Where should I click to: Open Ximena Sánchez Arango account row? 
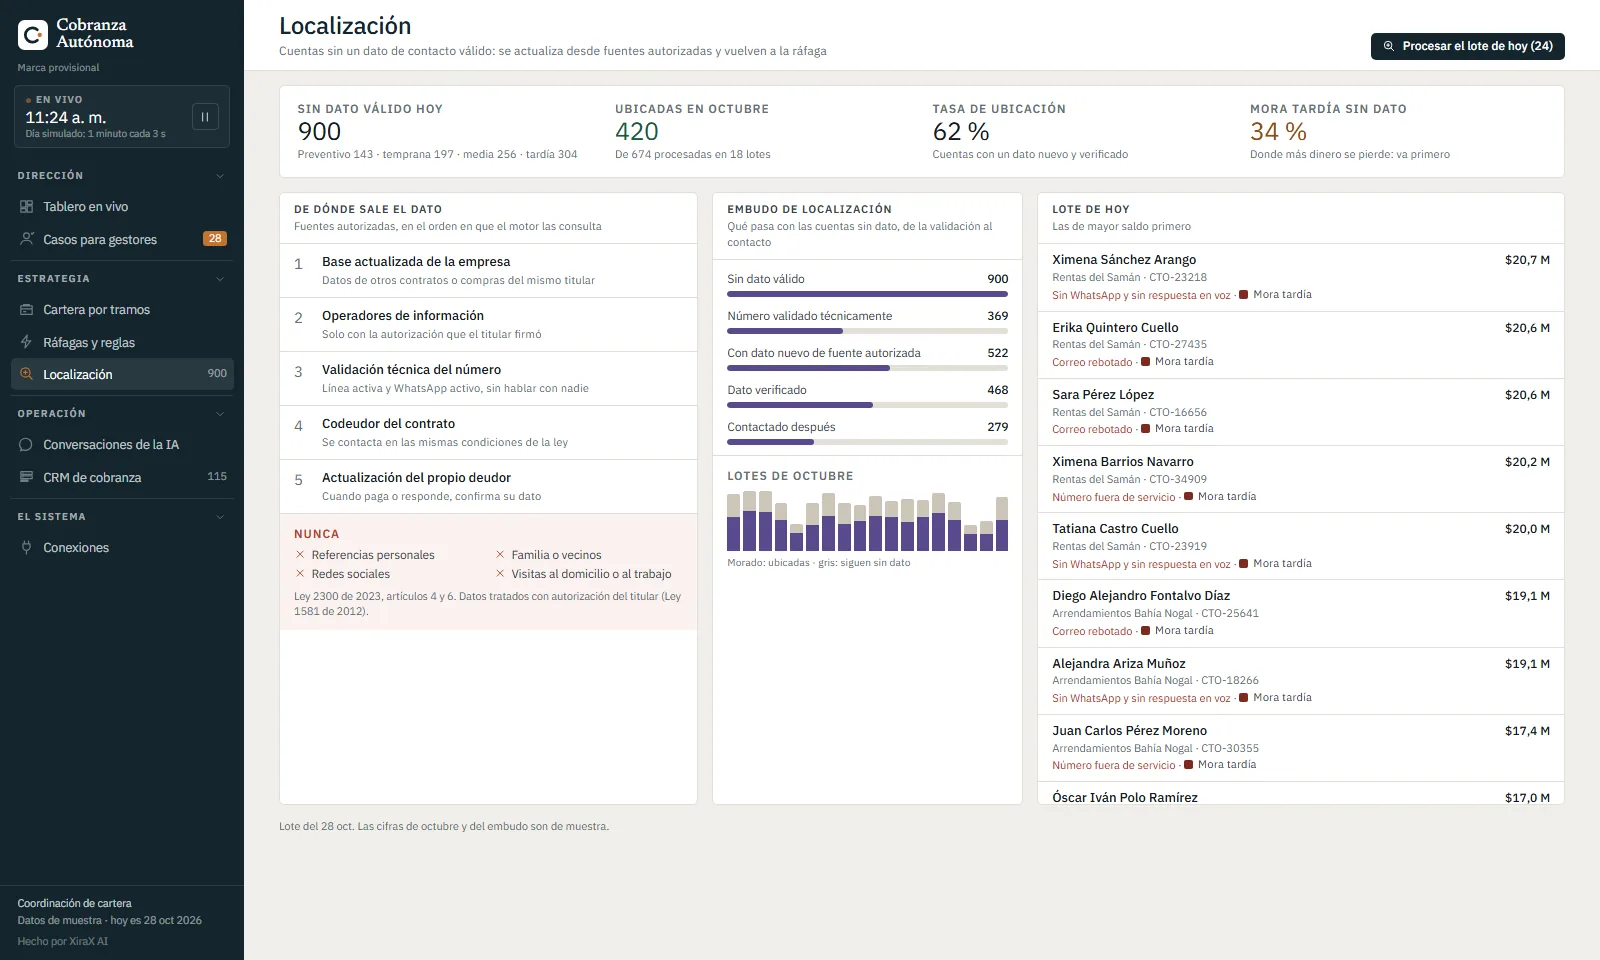point(1300,277)
